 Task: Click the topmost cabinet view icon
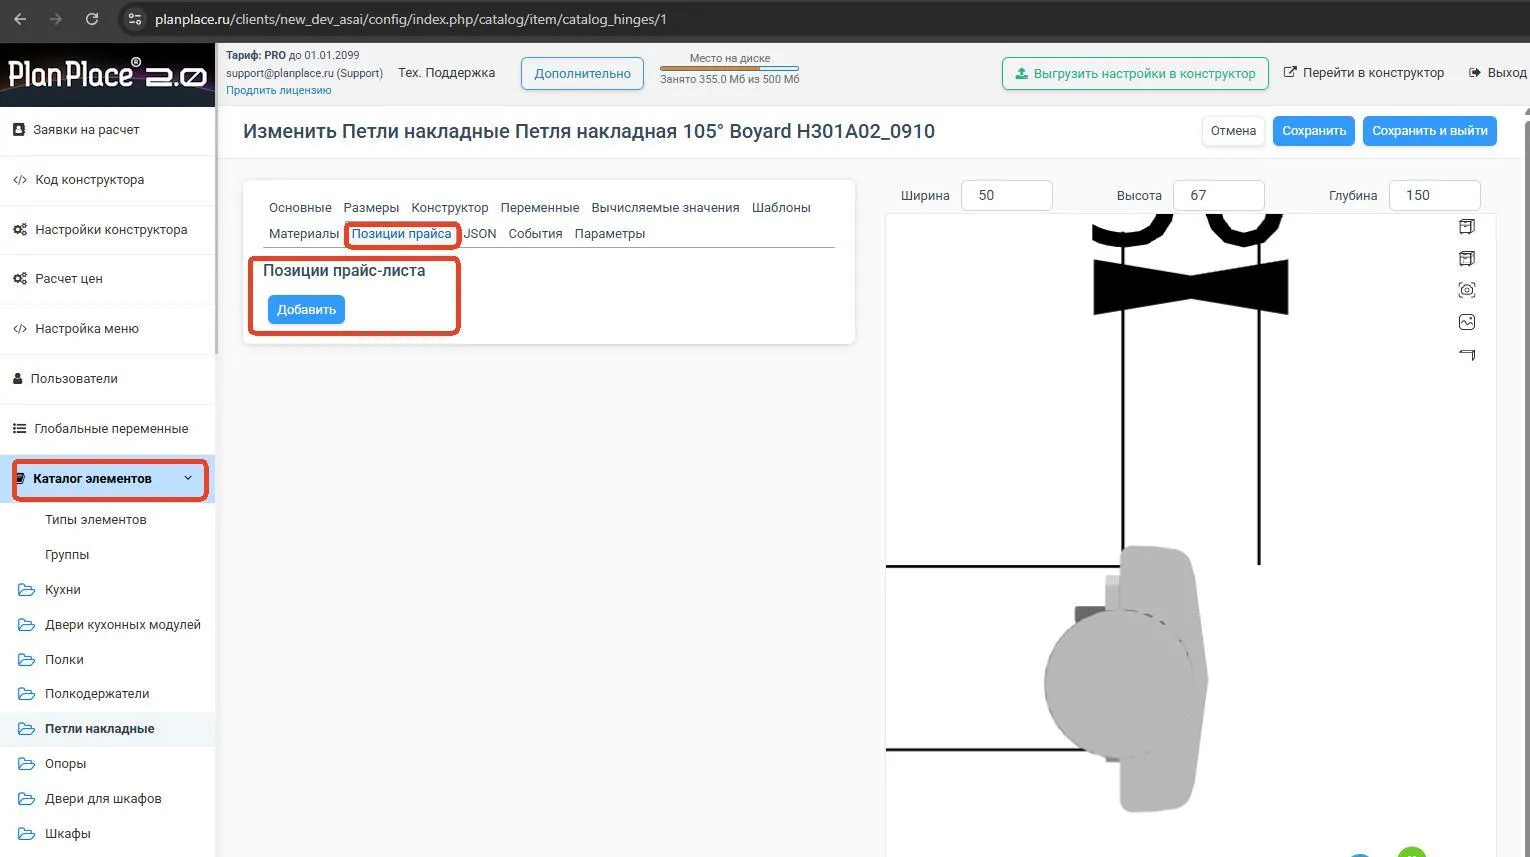(x=1467, y=226)
